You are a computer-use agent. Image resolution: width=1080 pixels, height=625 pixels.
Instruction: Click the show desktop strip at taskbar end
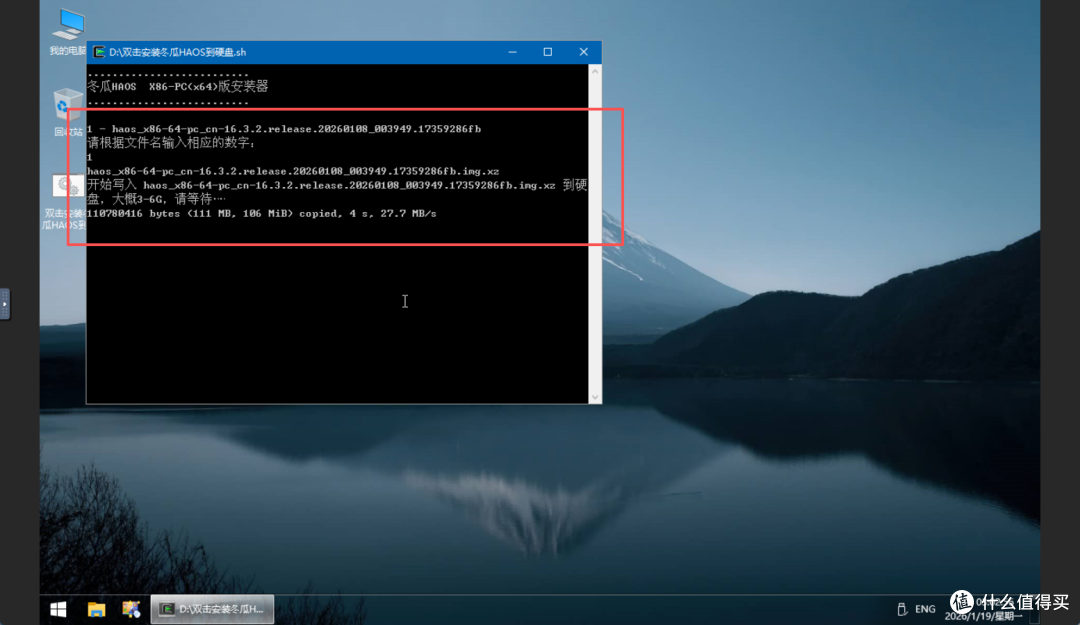1035,609
